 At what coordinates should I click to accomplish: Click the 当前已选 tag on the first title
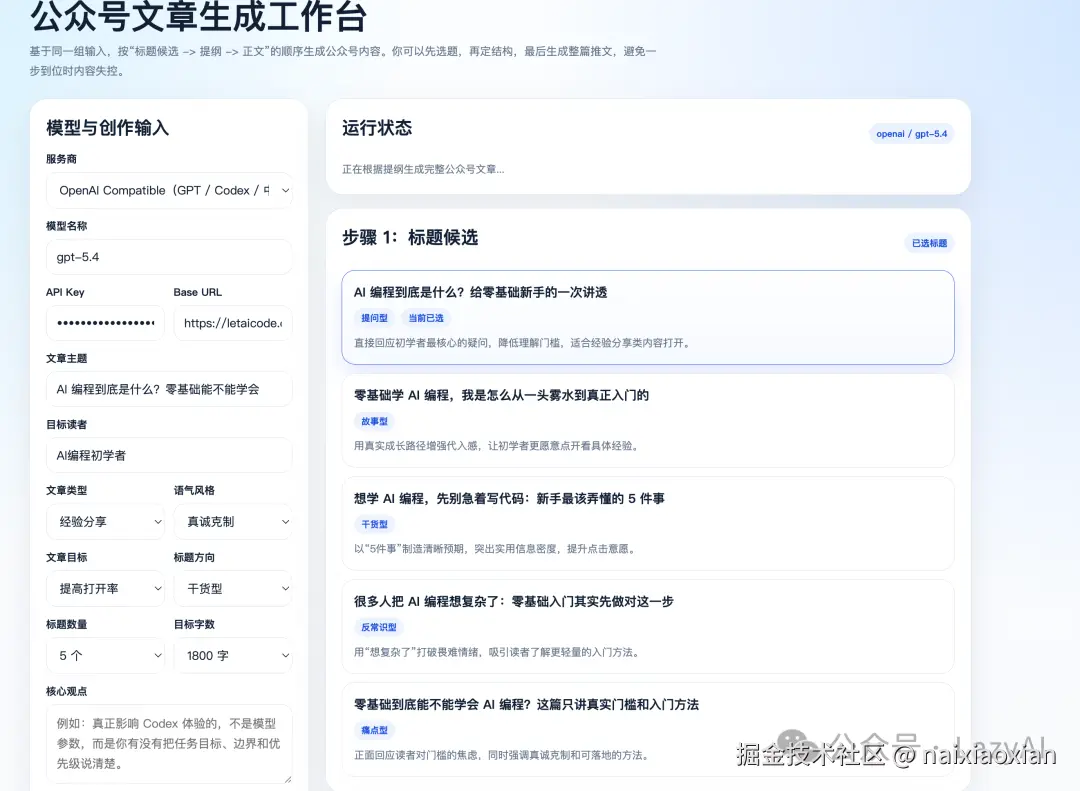click(425, 318)
